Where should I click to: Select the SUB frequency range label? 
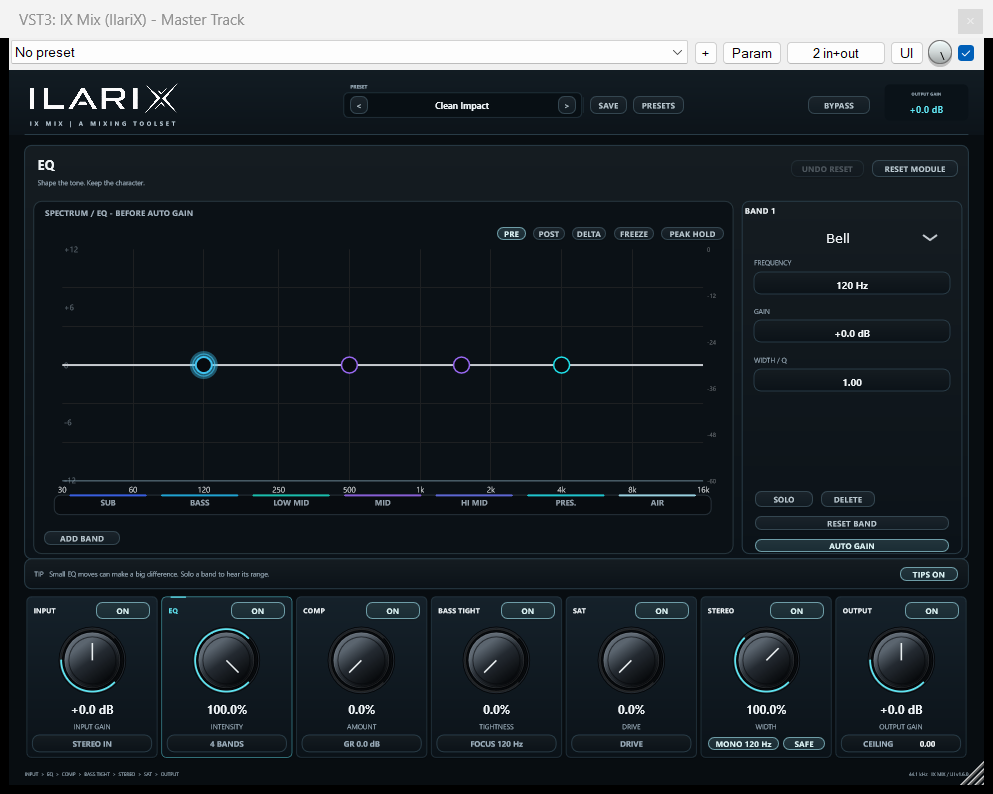coord(108,503)
